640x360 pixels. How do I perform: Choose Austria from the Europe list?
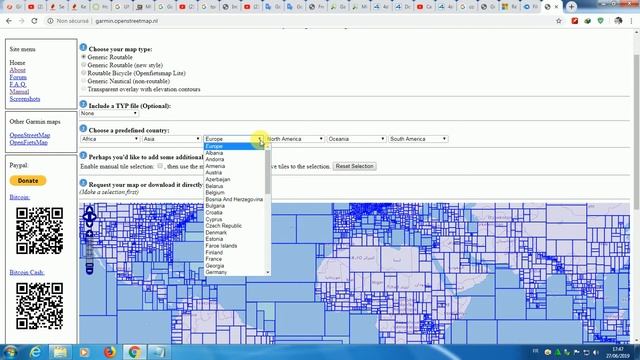tap(235, 173)
